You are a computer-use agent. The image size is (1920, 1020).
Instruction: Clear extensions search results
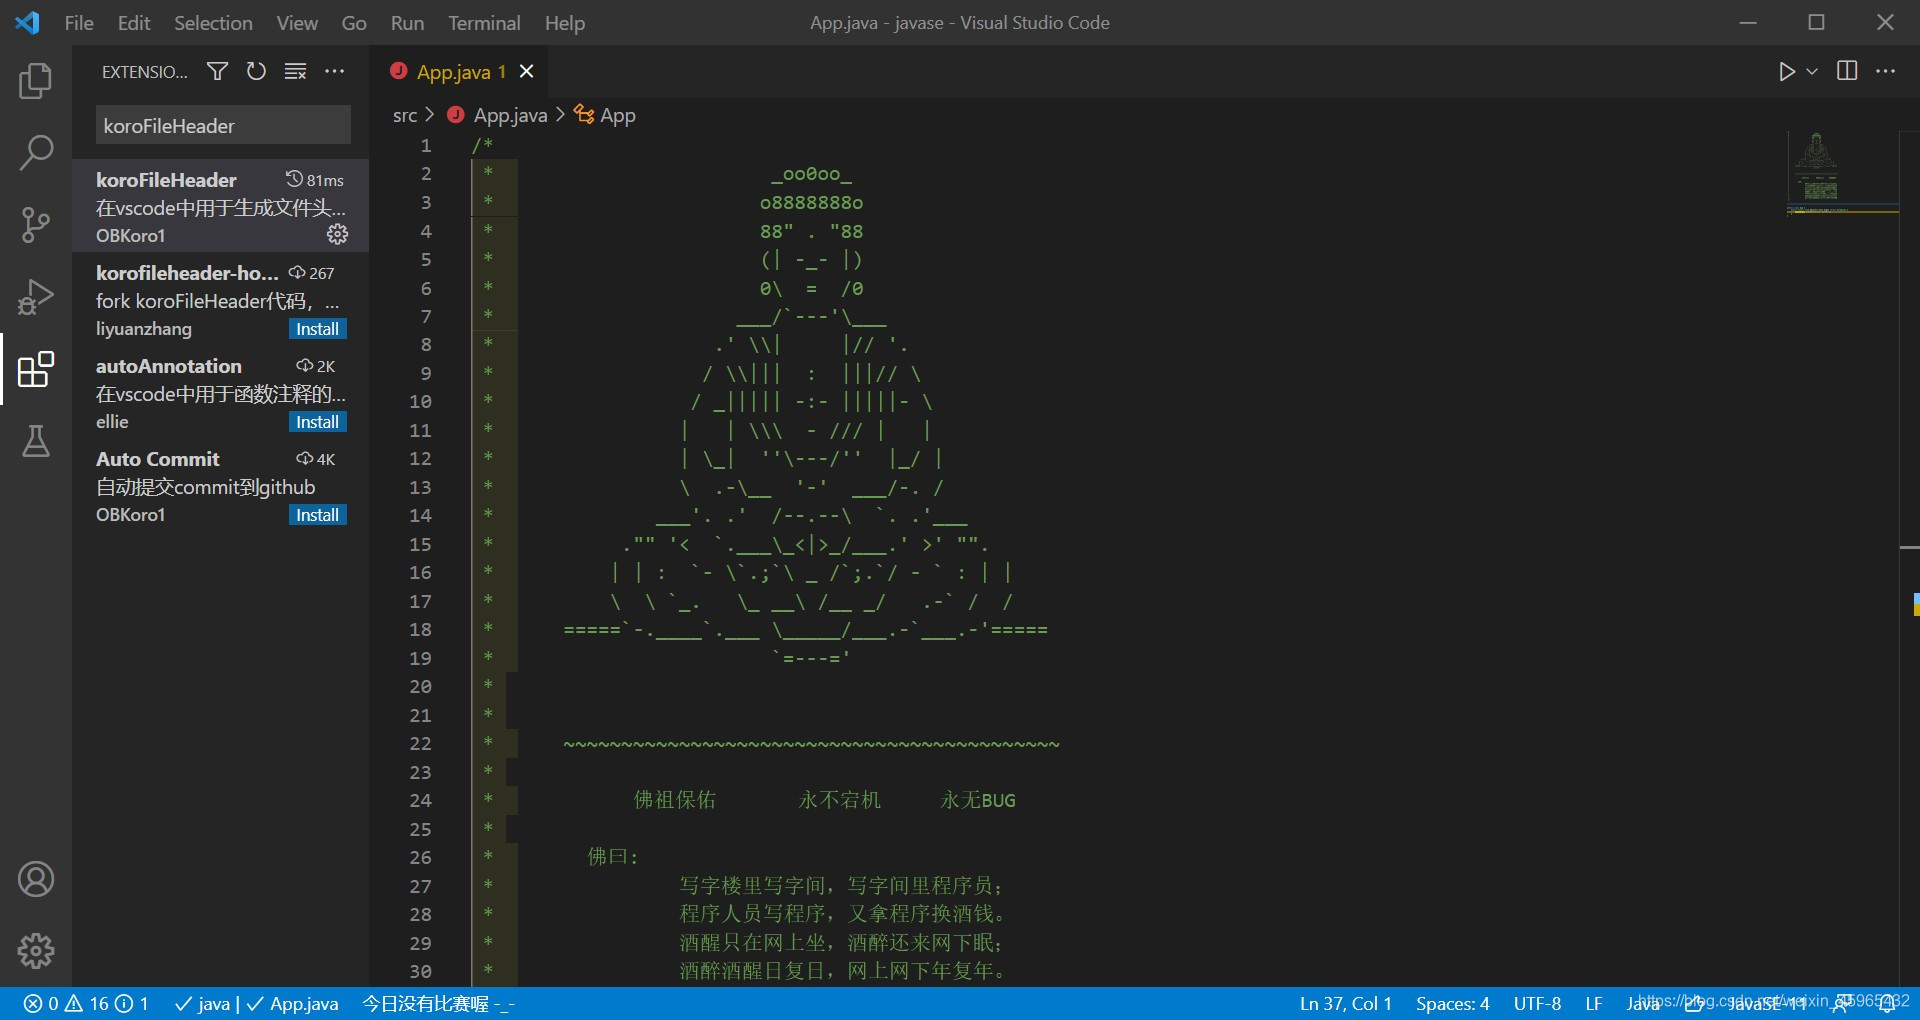click(295, 71)
